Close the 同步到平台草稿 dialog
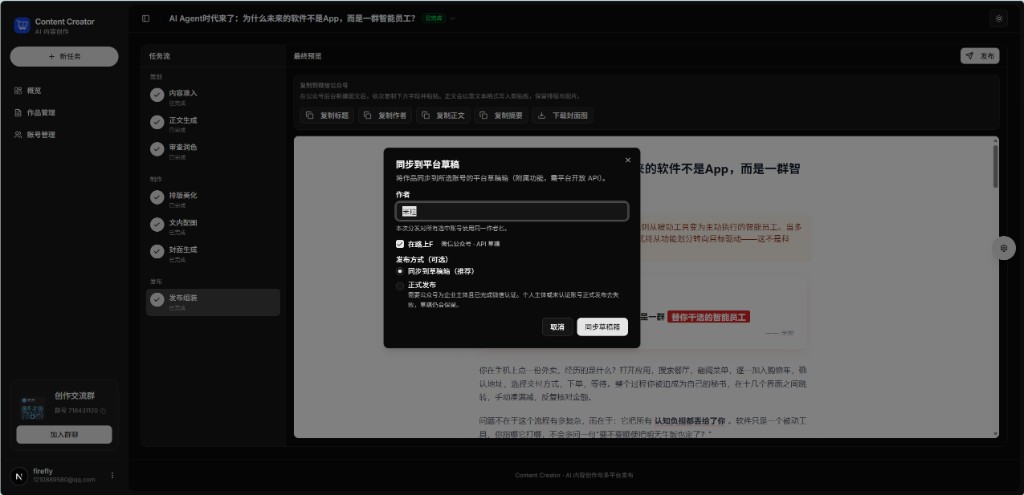 tap(628, 160)
